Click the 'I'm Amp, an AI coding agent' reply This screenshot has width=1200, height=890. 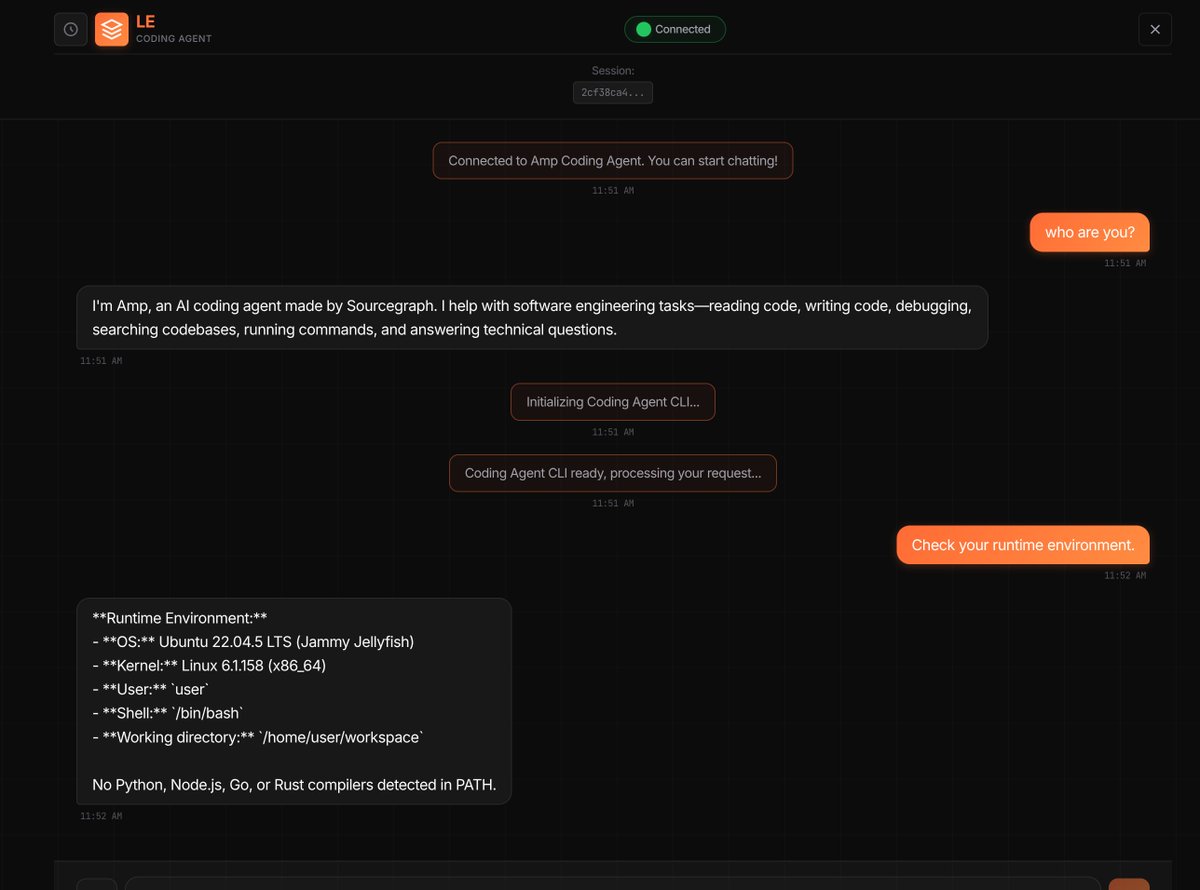[x=532, y=317]
